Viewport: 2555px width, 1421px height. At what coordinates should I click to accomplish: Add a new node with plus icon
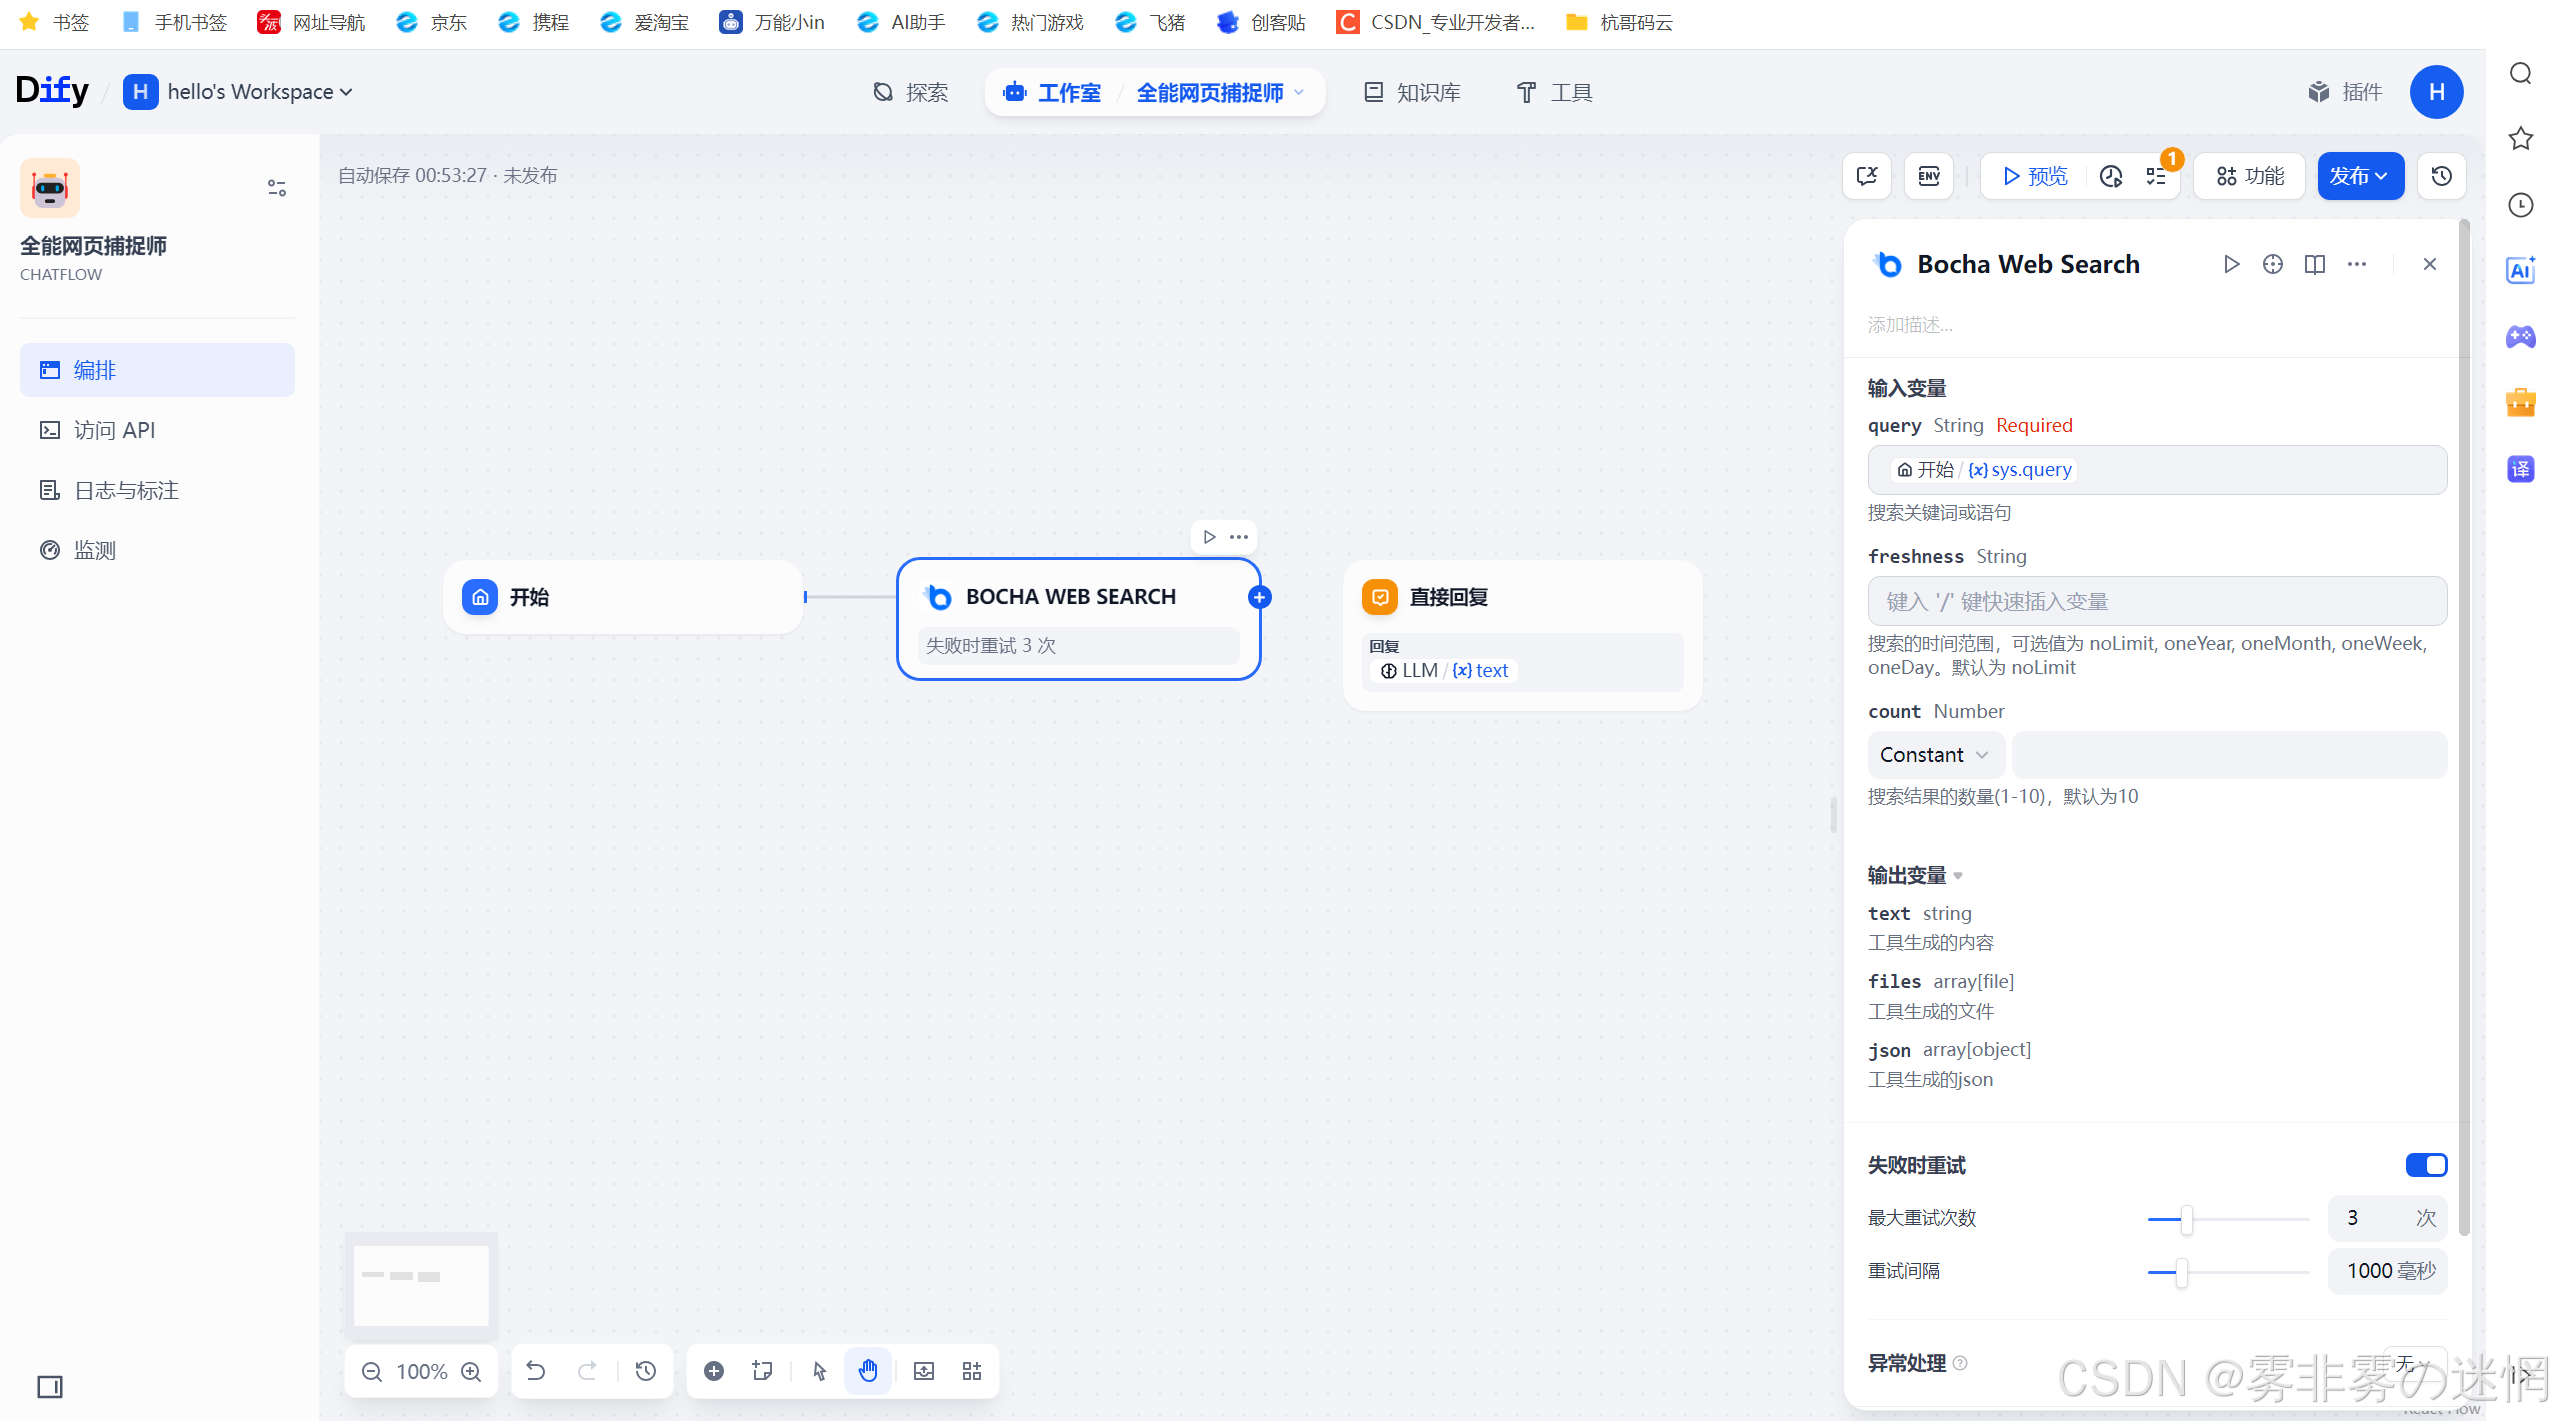(714, 1371)
